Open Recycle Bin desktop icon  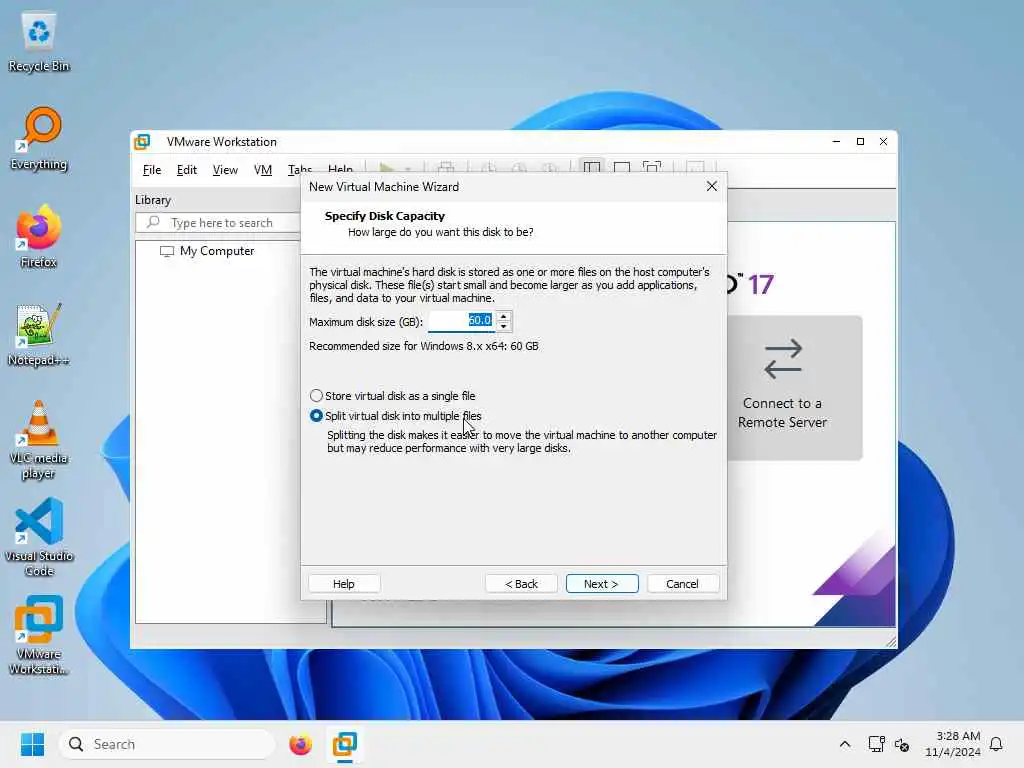point(39,42)
